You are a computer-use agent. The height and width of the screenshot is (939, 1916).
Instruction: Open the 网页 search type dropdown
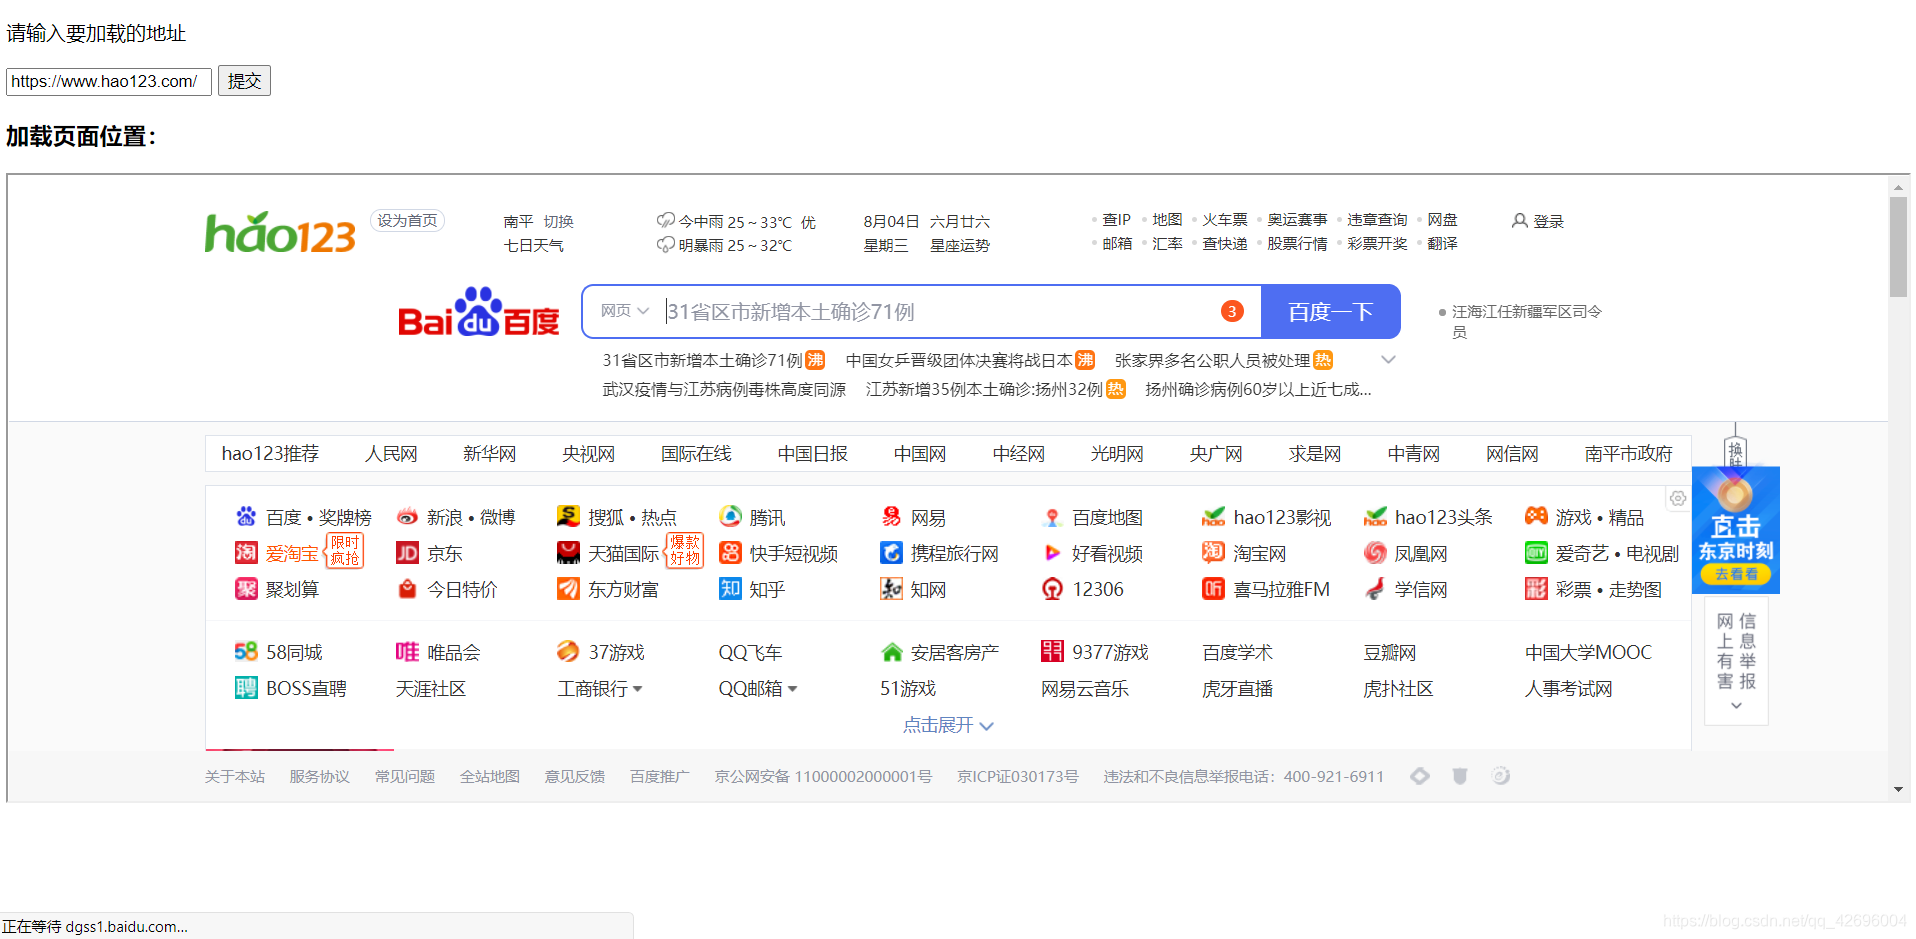point(625,311)
